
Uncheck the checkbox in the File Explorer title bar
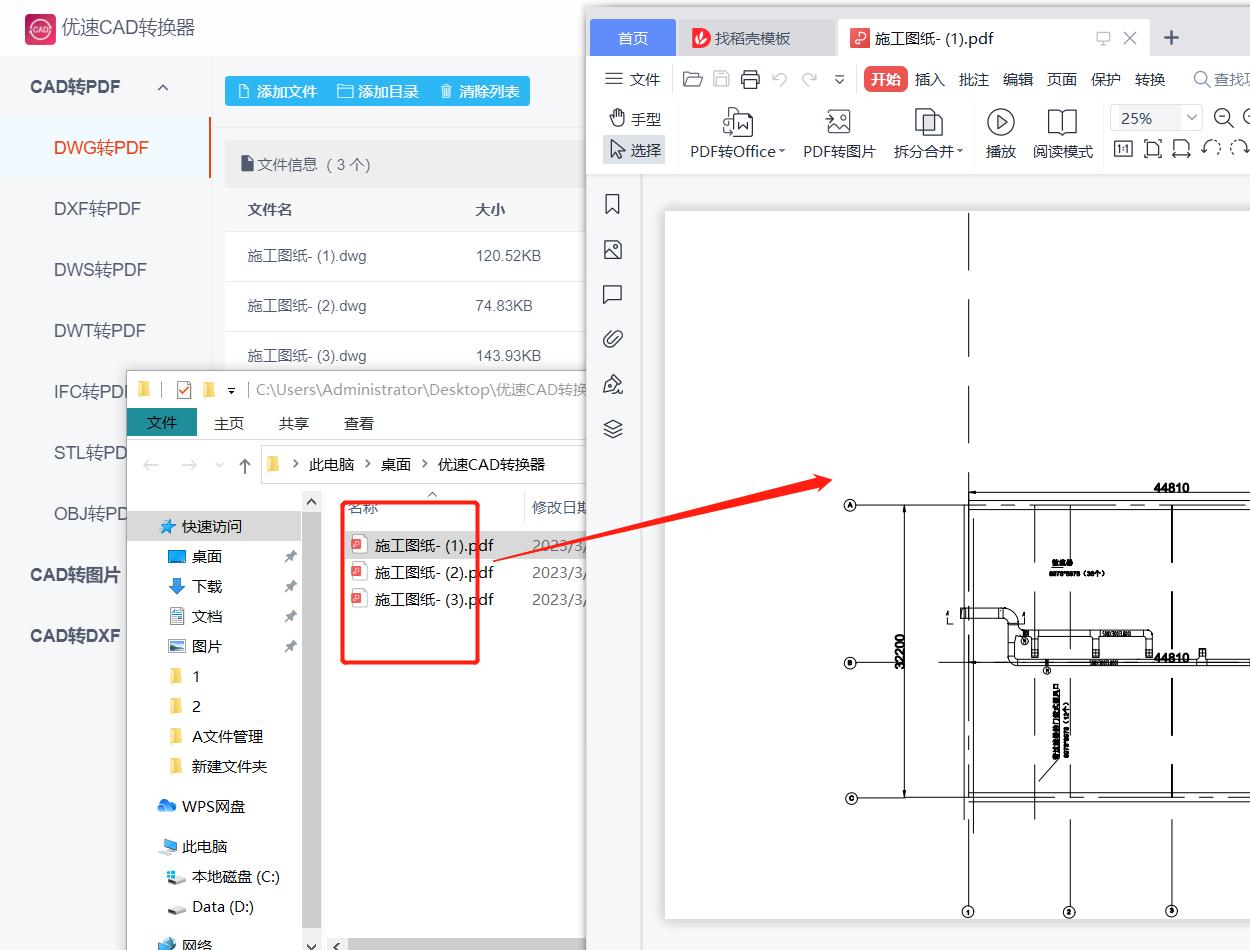coord(182,389)
